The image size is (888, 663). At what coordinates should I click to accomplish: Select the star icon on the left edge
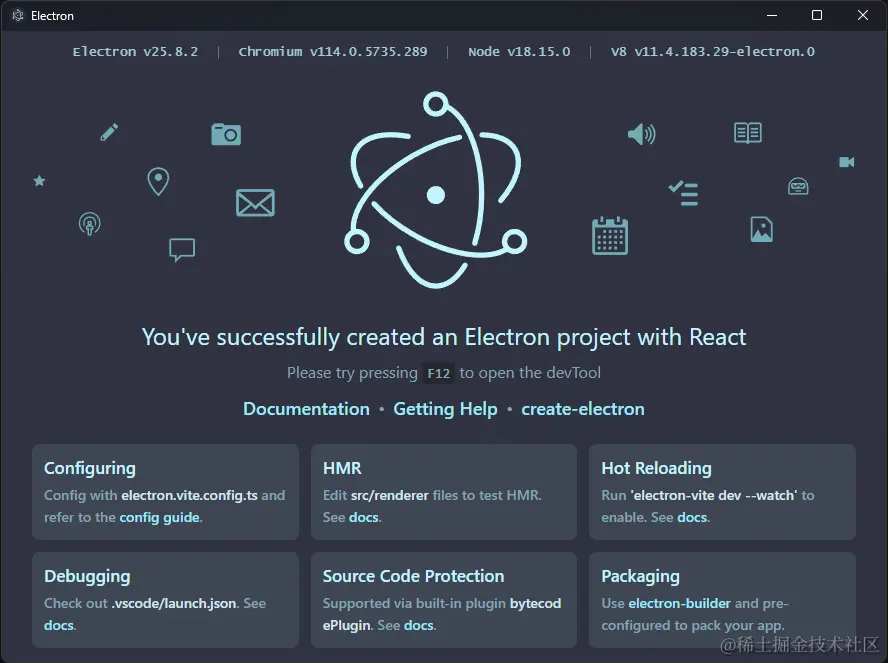pos(39,181)
